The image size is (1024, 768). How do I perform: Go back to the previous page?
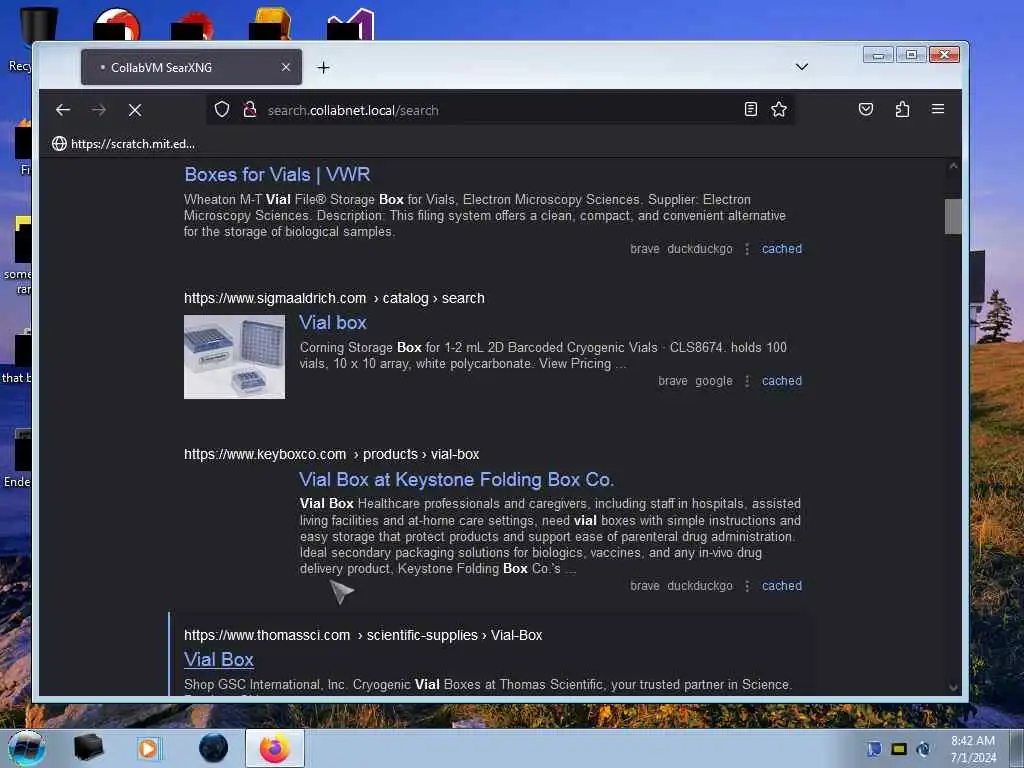[x=63, y=110]
